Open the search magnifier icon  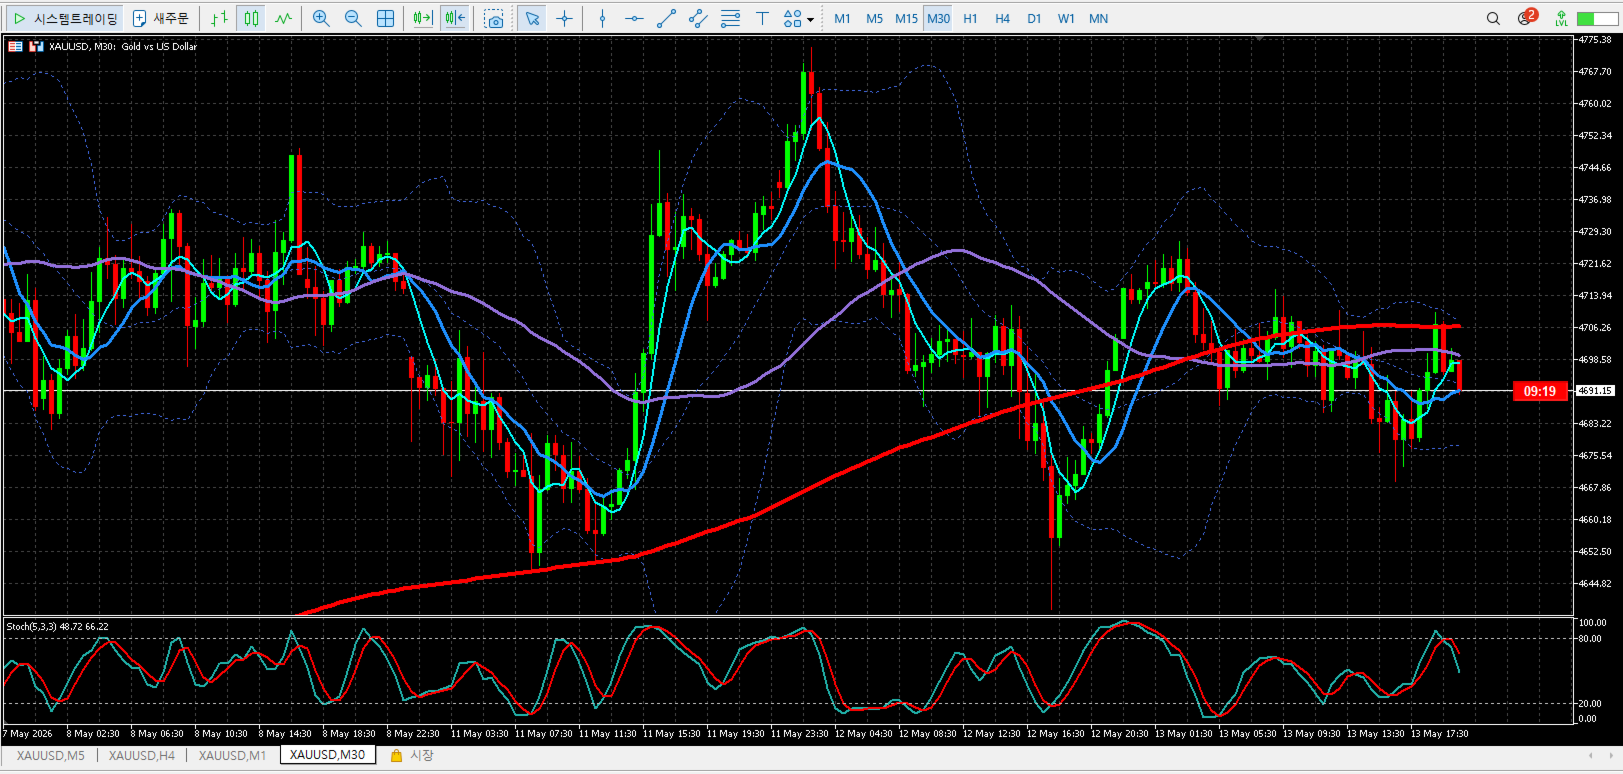pyautogui.click(x=1493, y=18)
